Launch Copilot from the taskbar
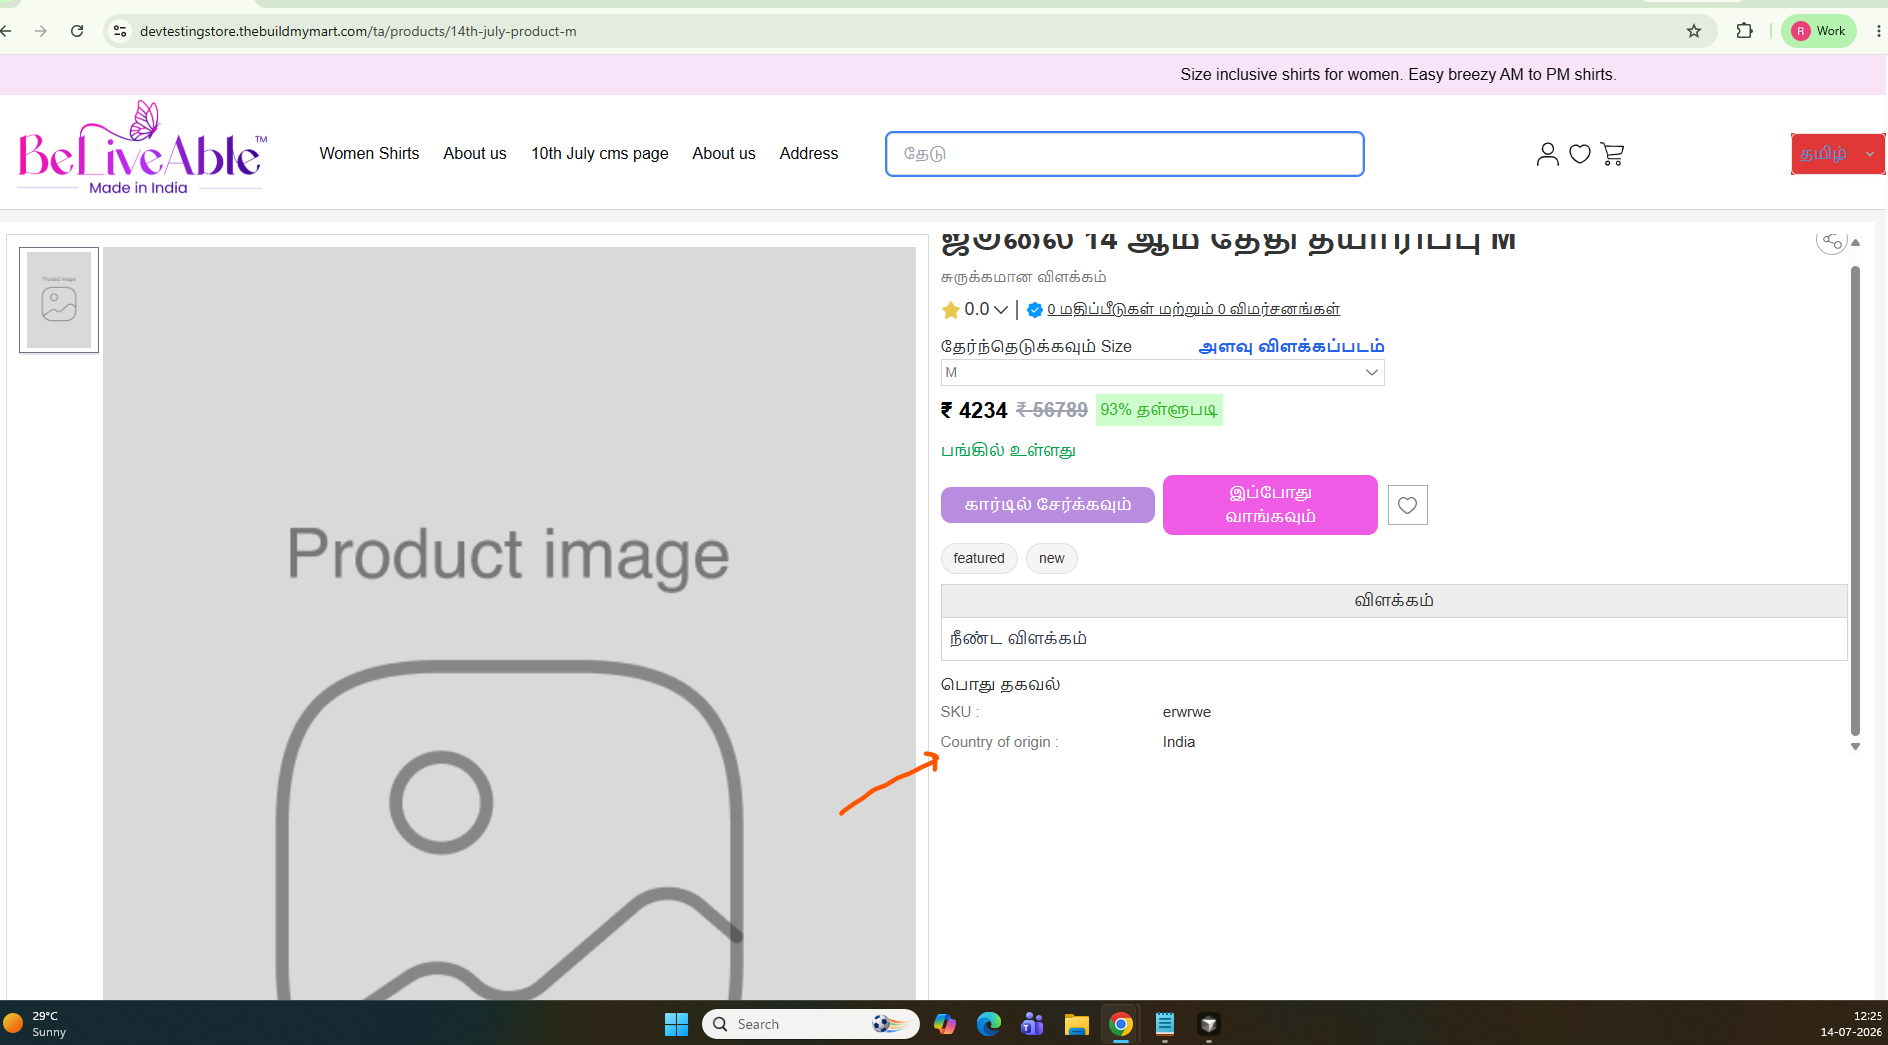1888x1045 pixels. [x=945, y=1024]
